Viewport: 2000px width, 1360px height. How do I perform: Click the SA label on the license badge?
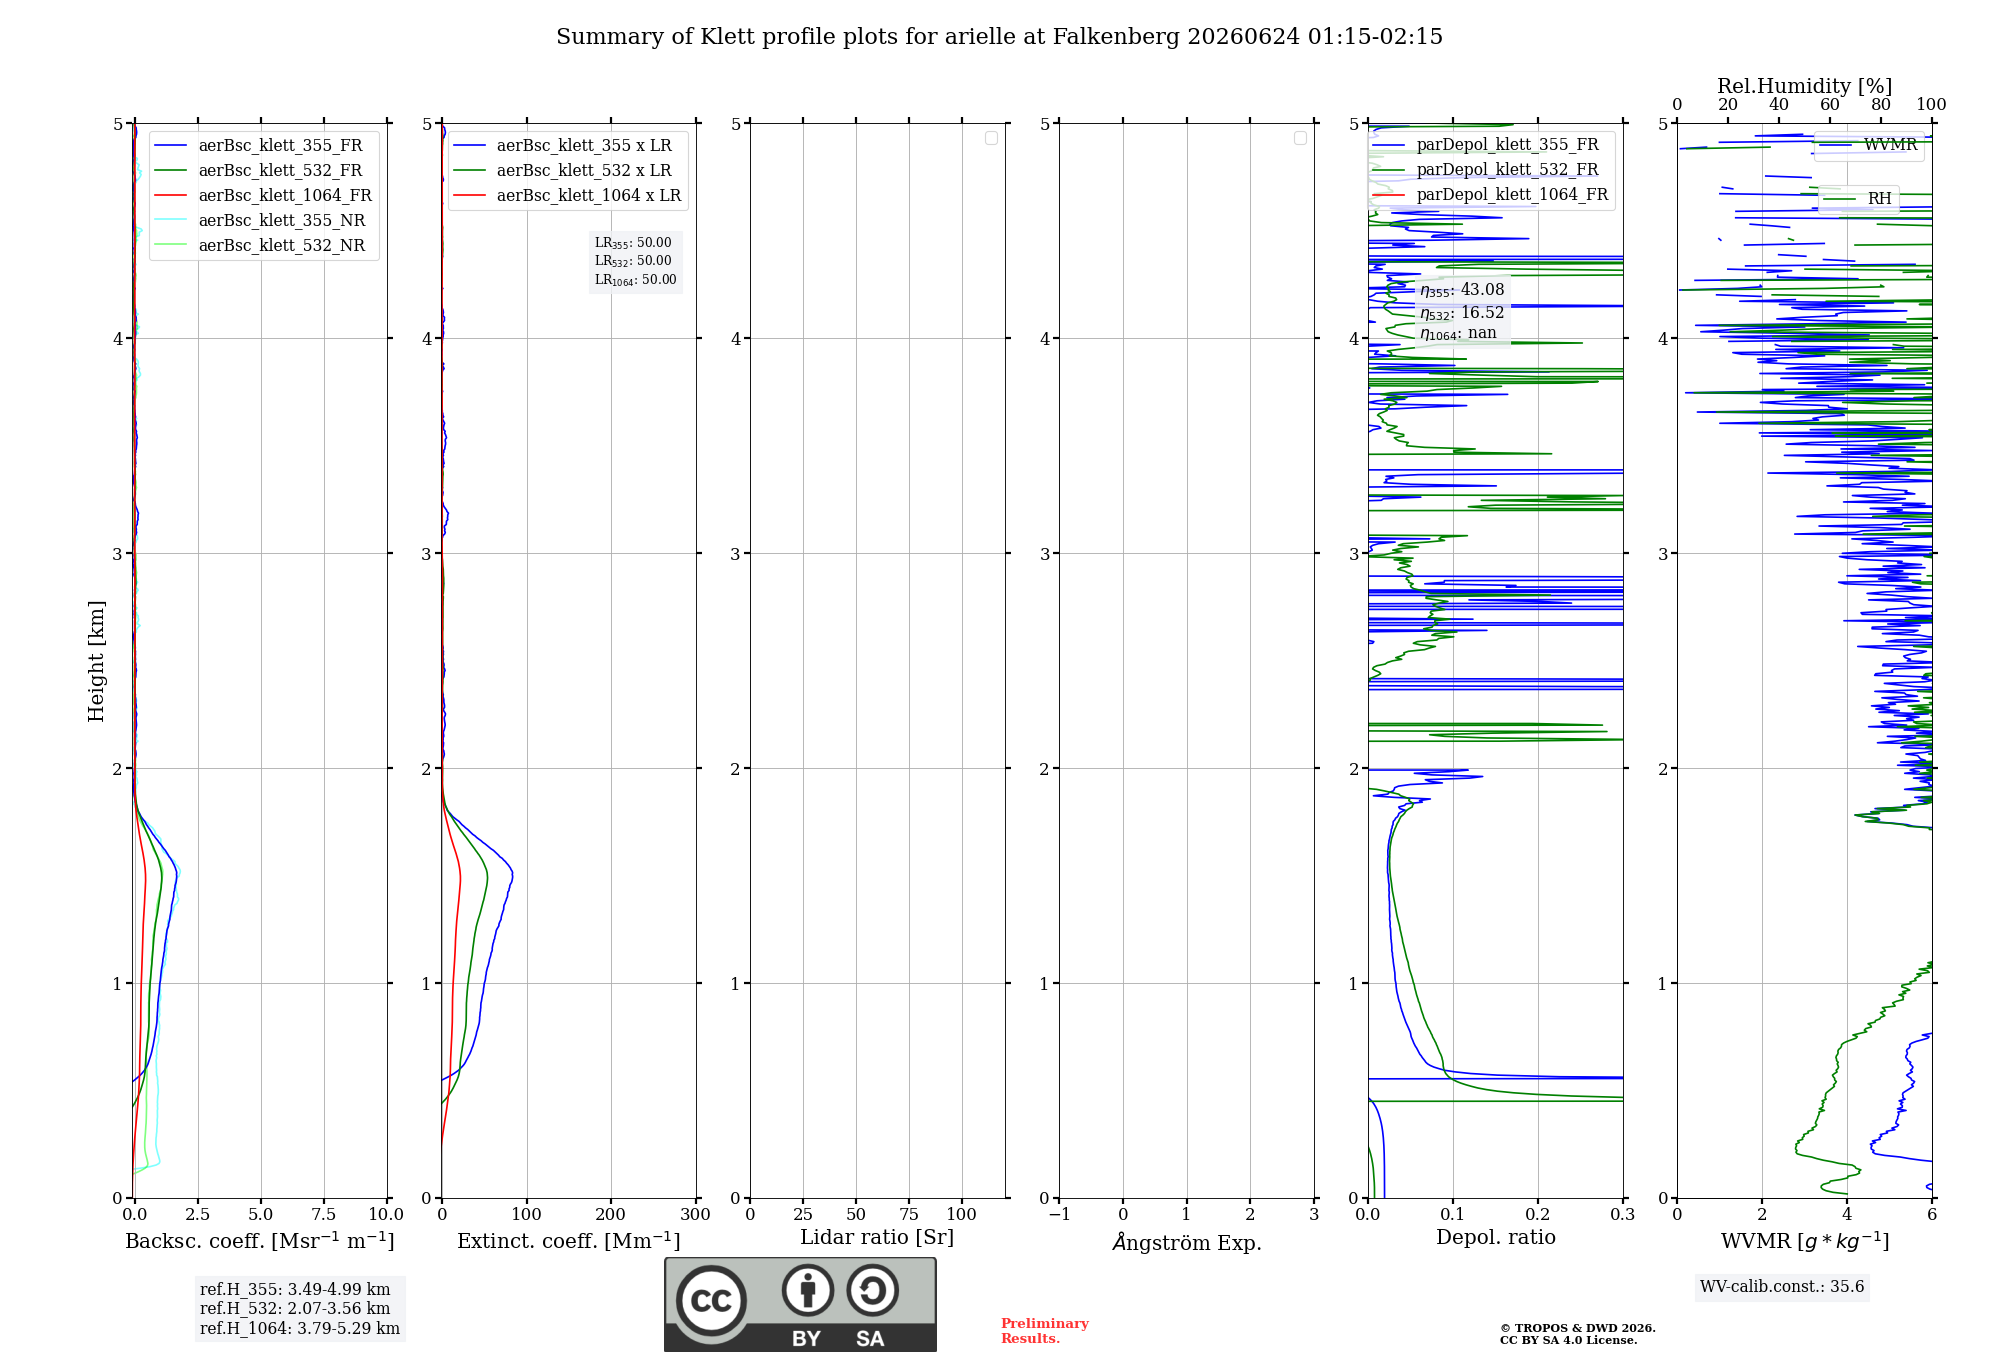click(x=870, y=1339)
